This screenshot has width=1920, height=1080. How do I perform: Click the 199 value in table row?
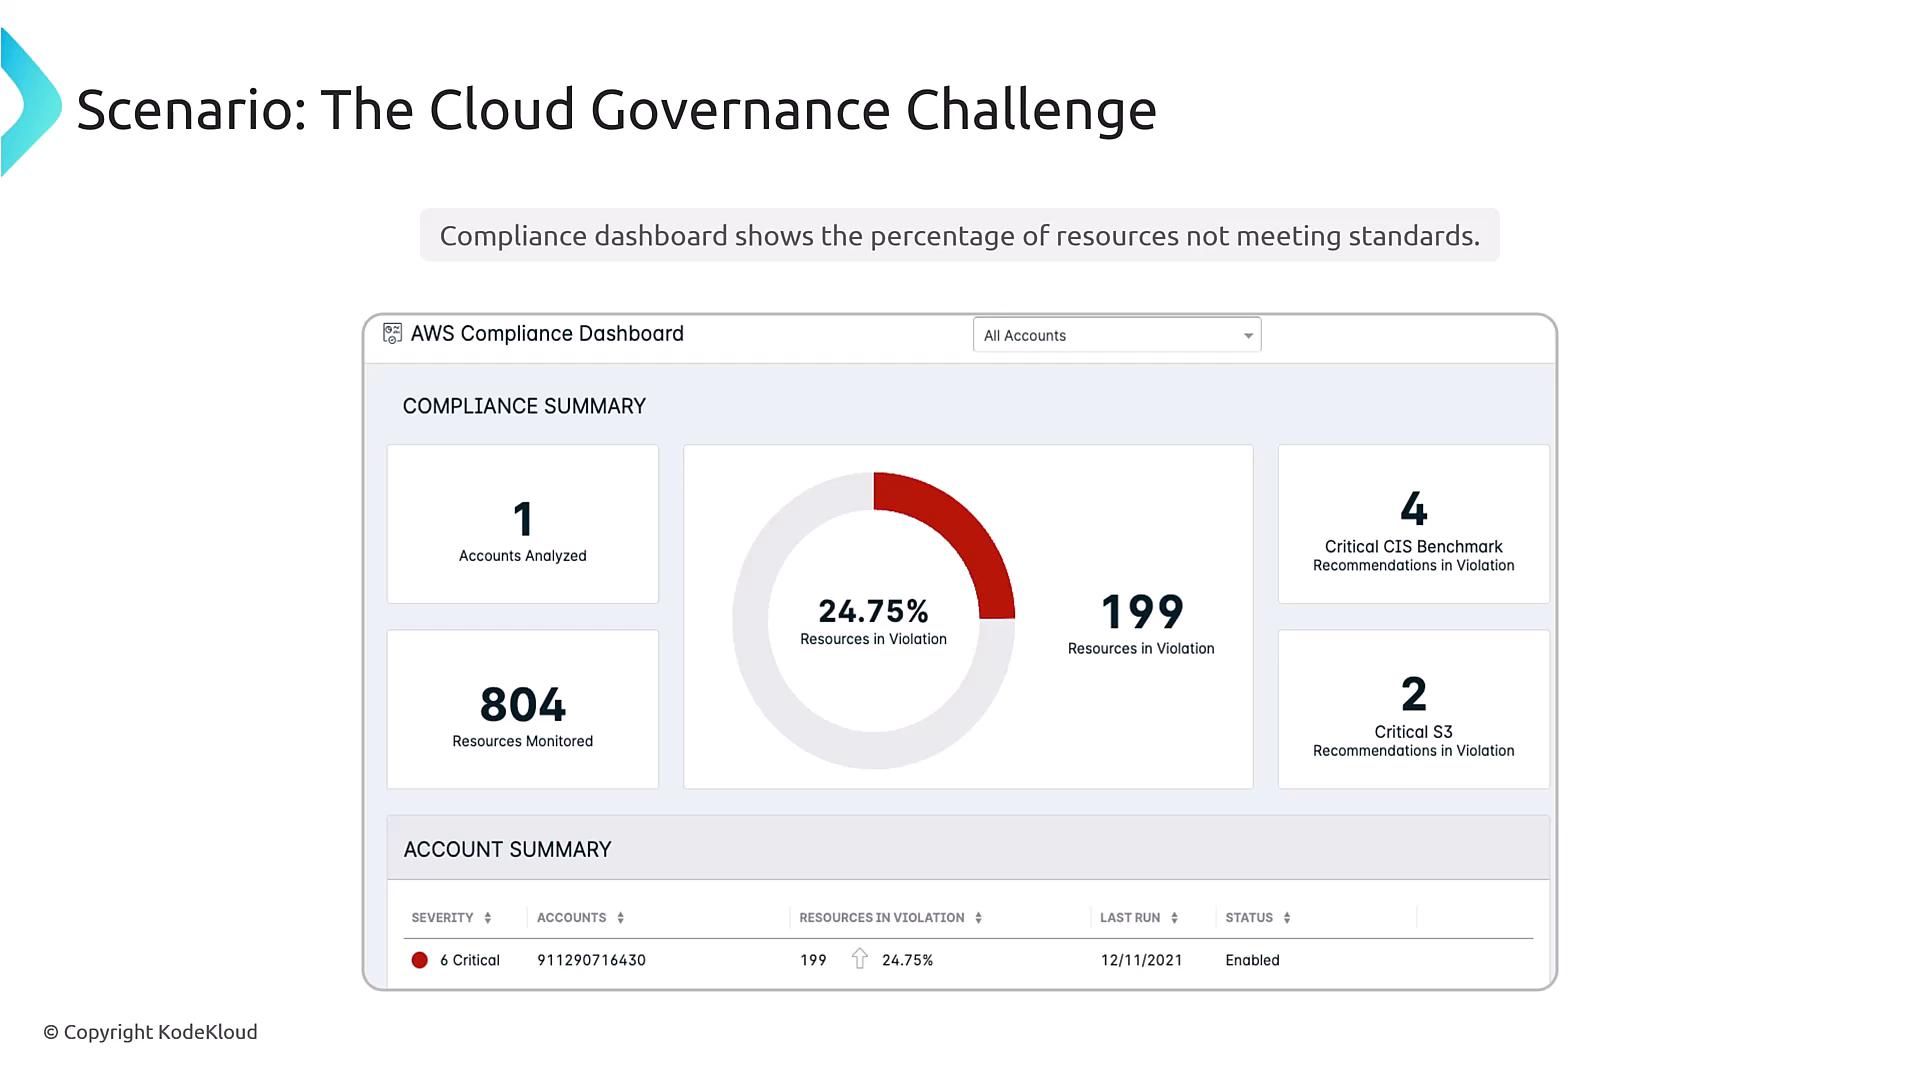pos(813,960)
